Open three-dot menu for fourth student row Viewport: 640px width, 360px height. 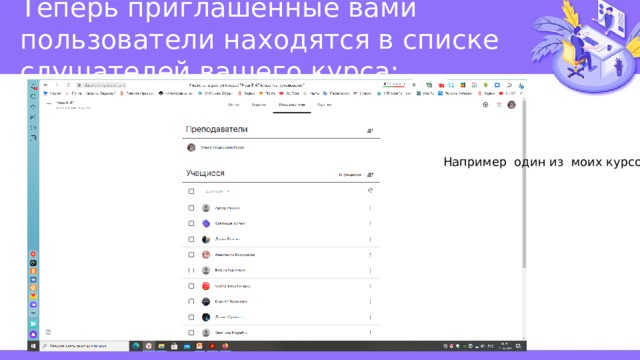[x=370, y=255]
